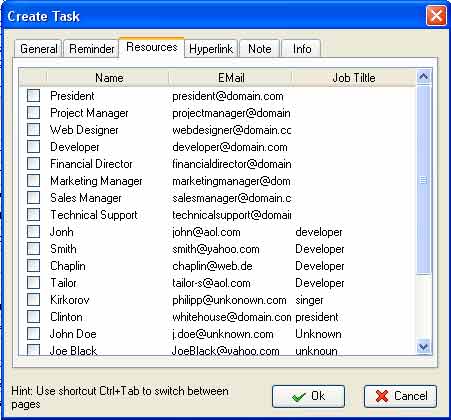Tick the Project Manager checkbox
451x420 pixels.
pyautogui.click(x=33, y=112)
